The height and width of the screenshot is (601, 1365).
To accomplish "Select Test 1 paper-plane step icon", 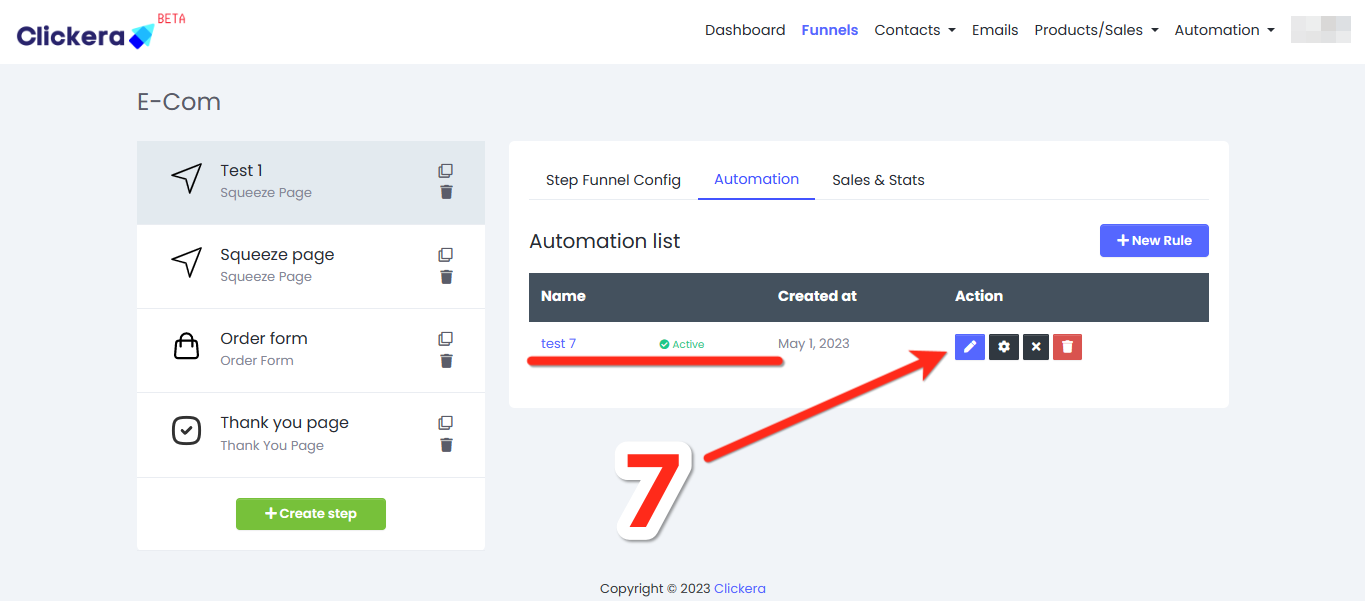I will click(187, 179).
